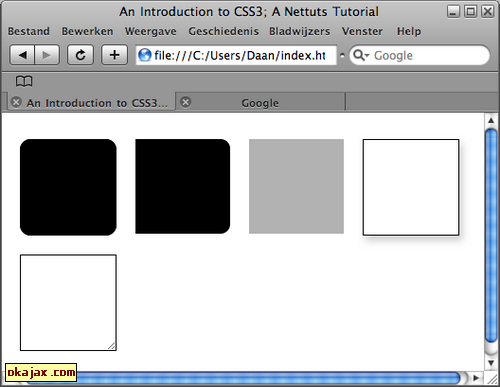500x387 pixels.
Task: Click the gray square box
Action: [296, 186]
